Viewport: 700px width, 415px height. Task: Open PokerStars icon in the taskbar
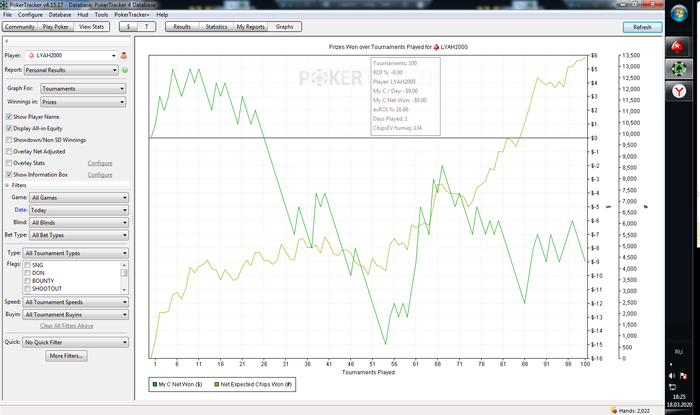coord(678,47)
